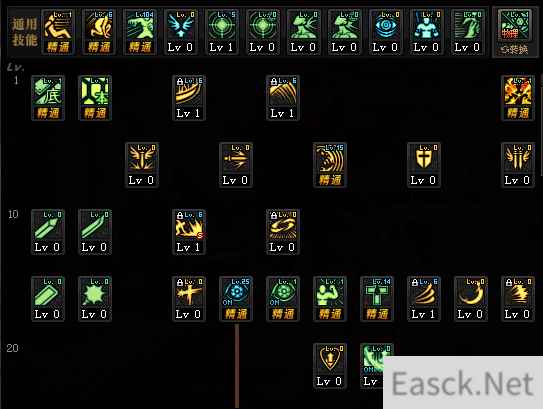This screenshot has width=543, height=409.
Task: Click the gold crescent moon Lv 0 skill
Action: [x=471, y=299]
